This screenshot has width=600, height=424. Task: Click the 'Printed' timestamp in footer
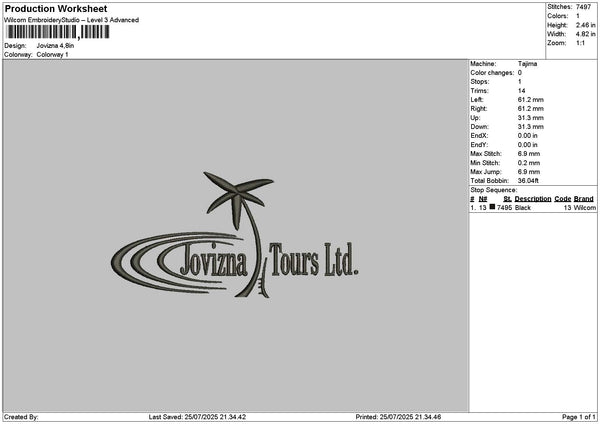point(398,417)
